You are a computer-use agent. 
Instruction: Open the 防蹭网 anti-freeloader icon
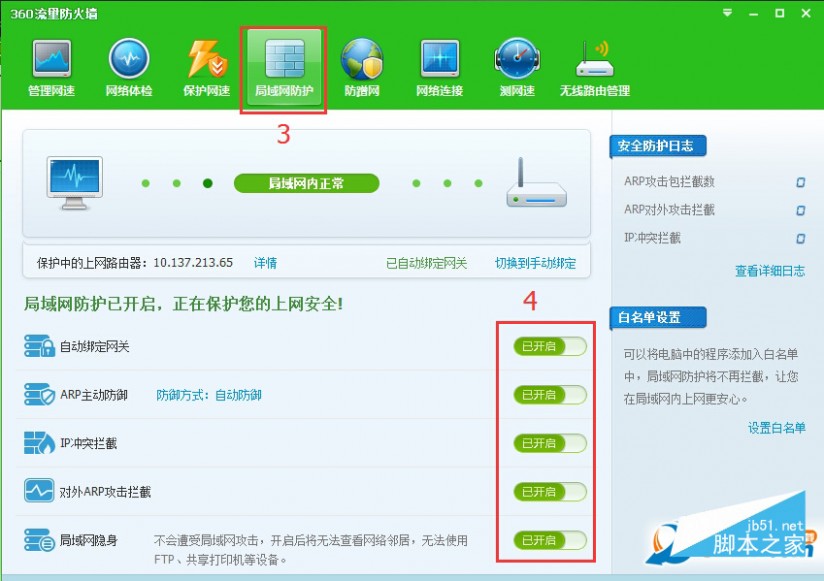click(362, 68)
